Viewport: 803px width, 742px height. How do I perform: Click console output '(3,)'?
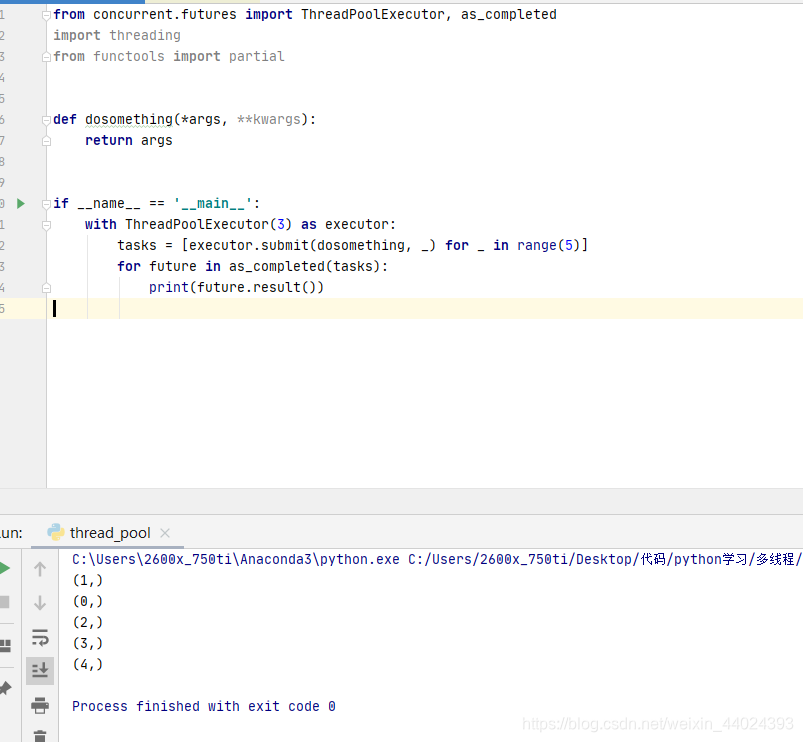(88, 643)
